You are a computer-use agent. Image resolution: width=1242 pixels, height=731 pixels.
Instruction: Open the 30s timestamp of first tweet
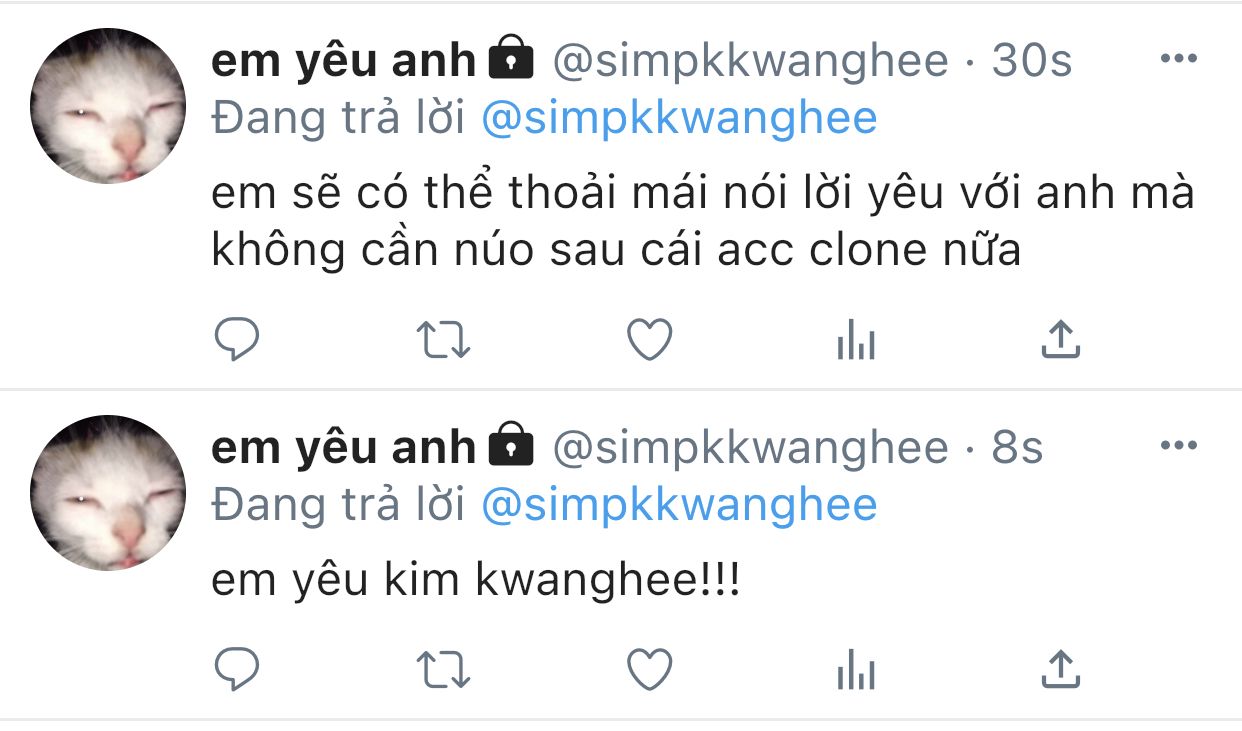point(1031,62)
